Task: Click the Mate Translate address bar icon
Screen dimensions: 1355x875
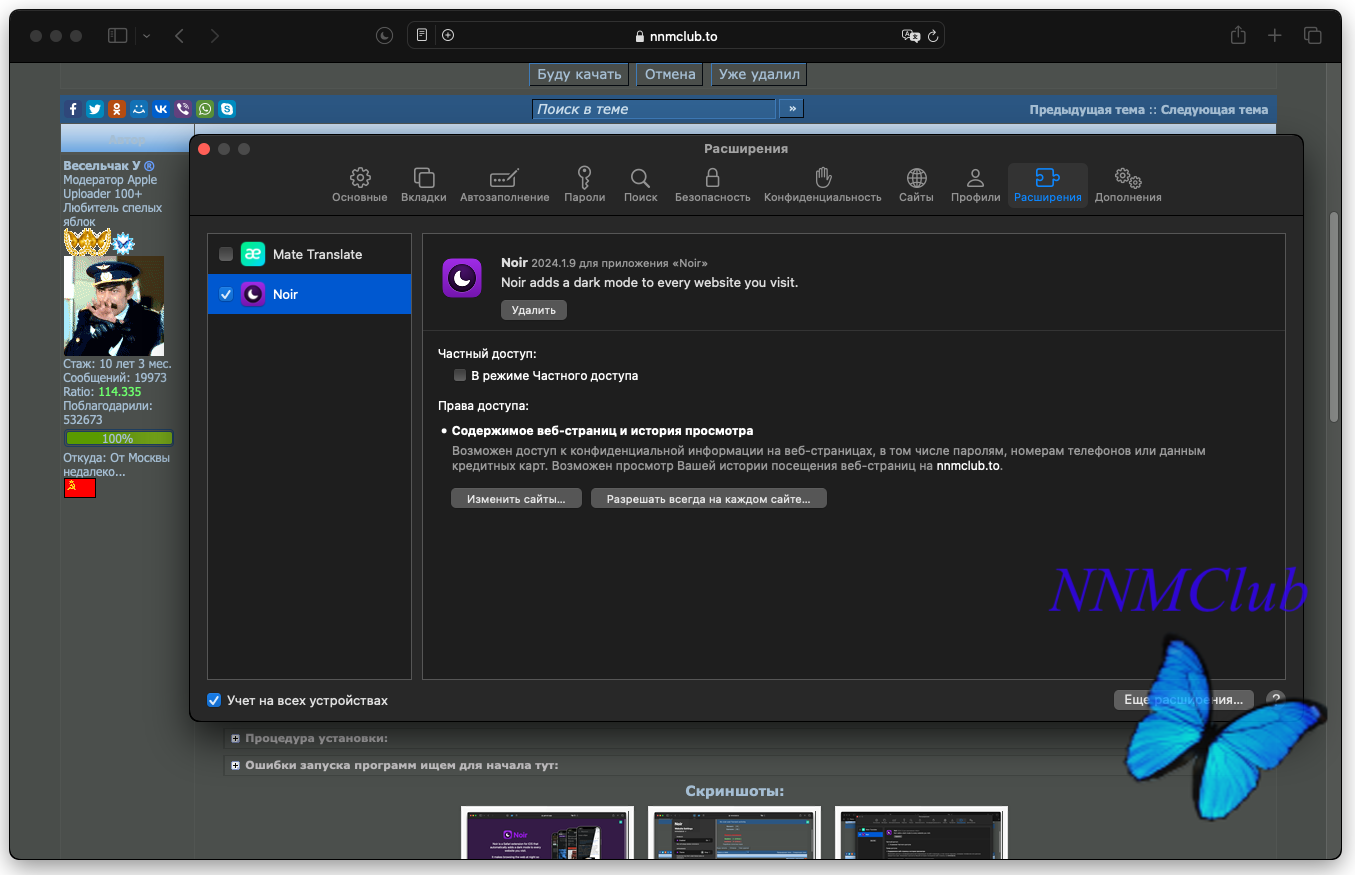Action: [x=910, y=35]
